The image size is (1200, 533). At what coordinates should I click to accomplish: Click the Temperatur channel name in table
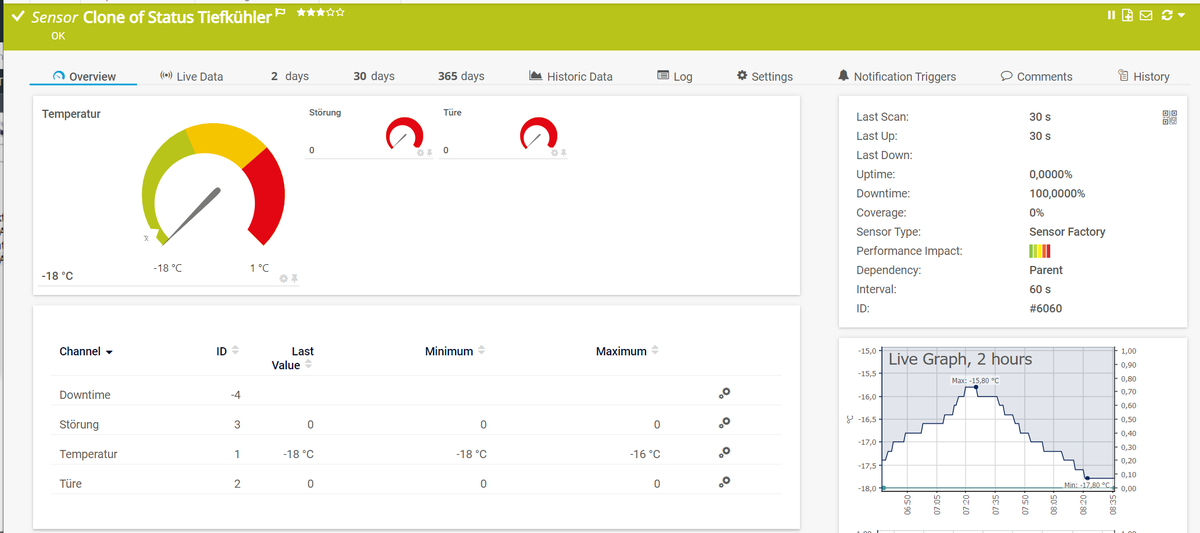coord(88,454)
